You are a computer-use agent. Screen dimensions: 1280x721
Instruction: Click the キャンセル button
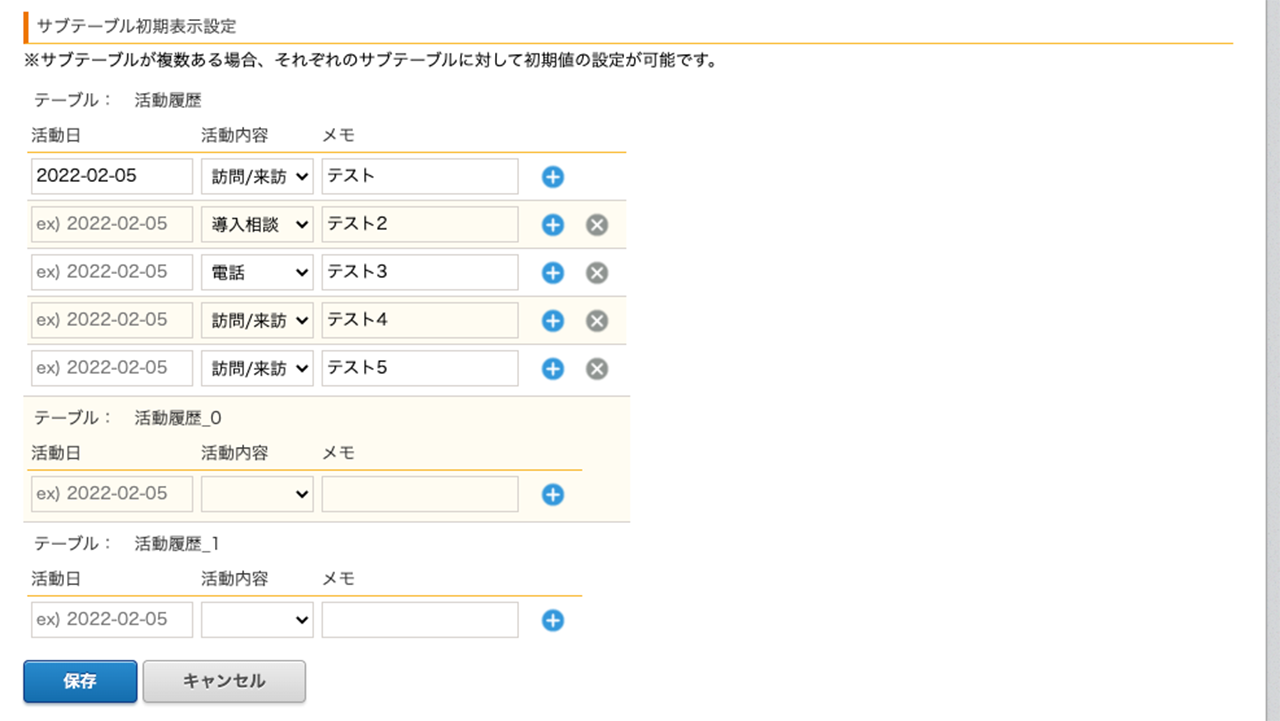click(224, 681)
